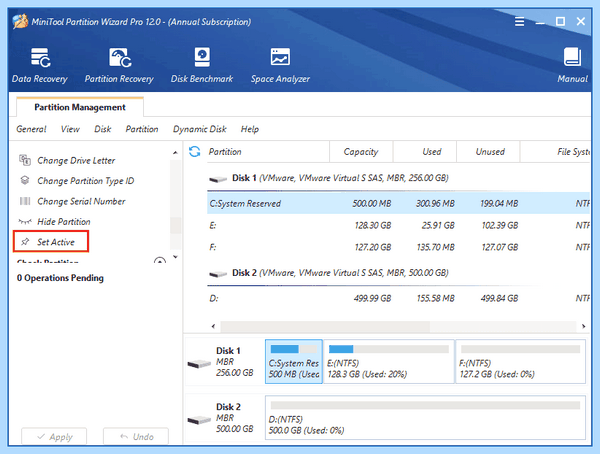Click the Undo button
Image resolution: width=600 pixels, height=454 pixels.
click(136, 436)
